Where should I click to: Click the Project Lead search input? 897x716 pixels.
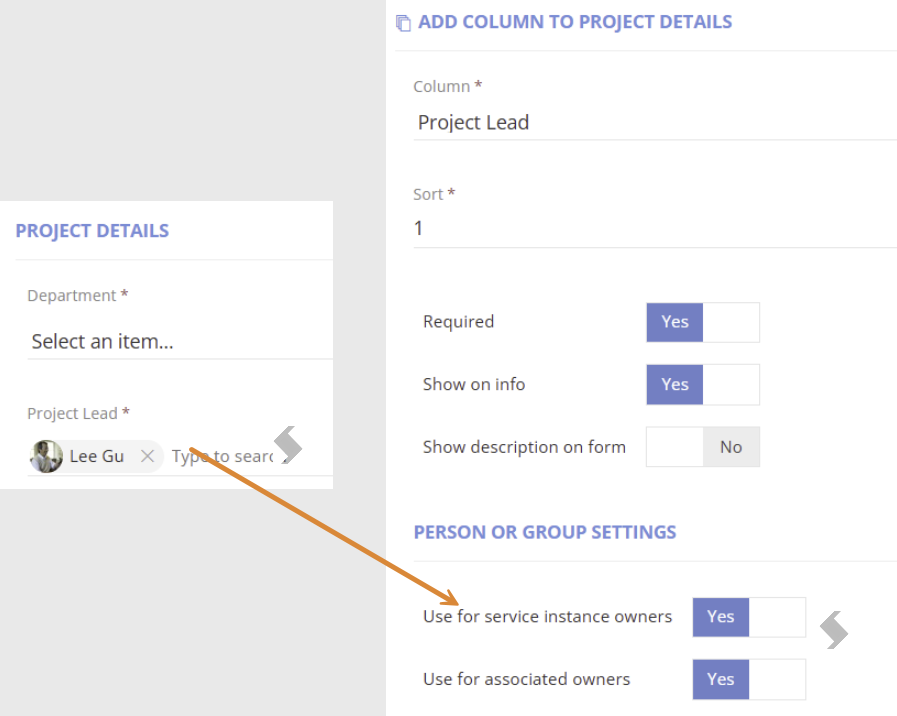click(x=223, y=456)
